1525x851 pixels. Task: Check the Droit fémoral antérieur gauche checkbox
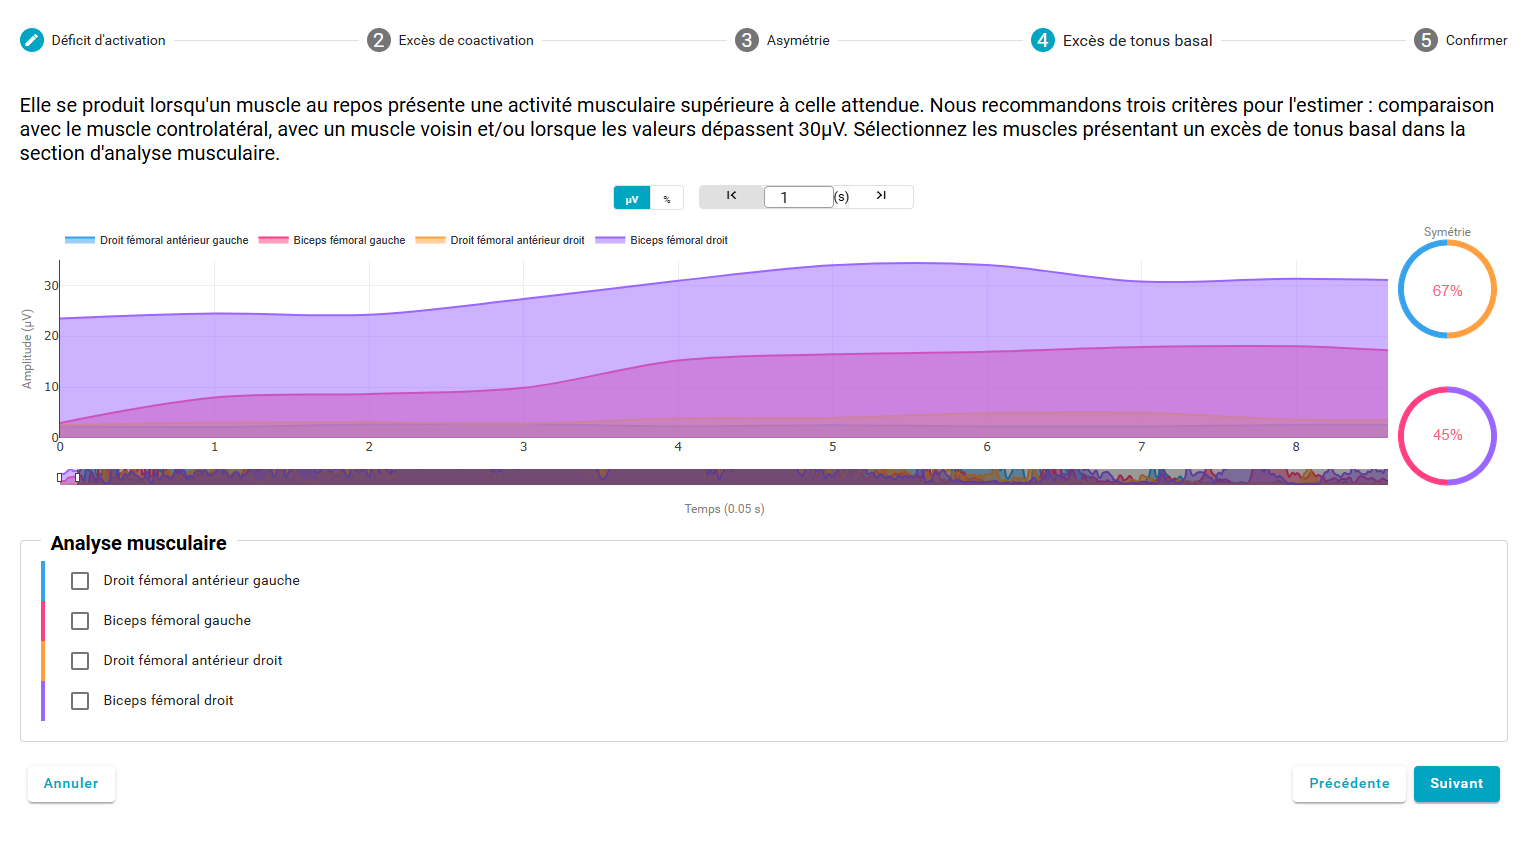coord(80,581)
